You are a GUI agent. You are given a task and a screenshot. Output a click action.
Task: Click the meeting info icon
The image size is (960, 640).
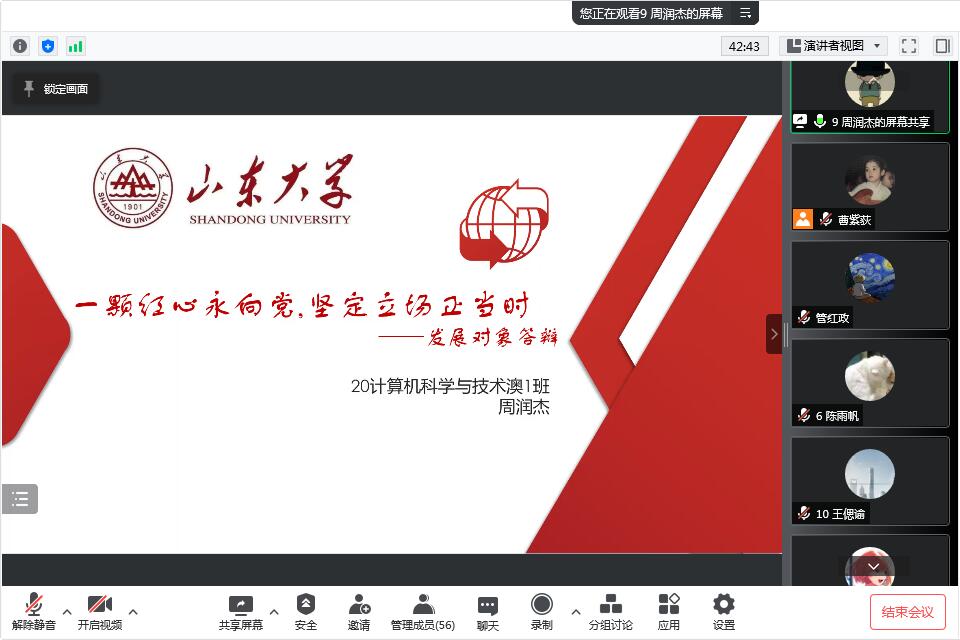pyautogui.click(x=20, y=46)
